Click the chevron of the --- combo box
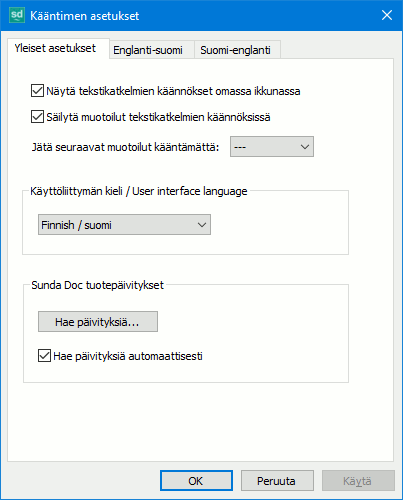This screenshot has height=500, width=403. coord(305,147)
